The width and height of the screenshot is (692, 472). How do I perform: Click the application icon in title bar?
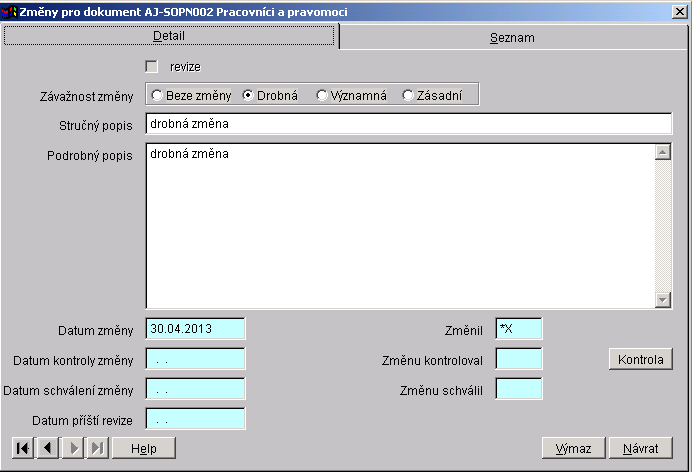click(10, 11)
